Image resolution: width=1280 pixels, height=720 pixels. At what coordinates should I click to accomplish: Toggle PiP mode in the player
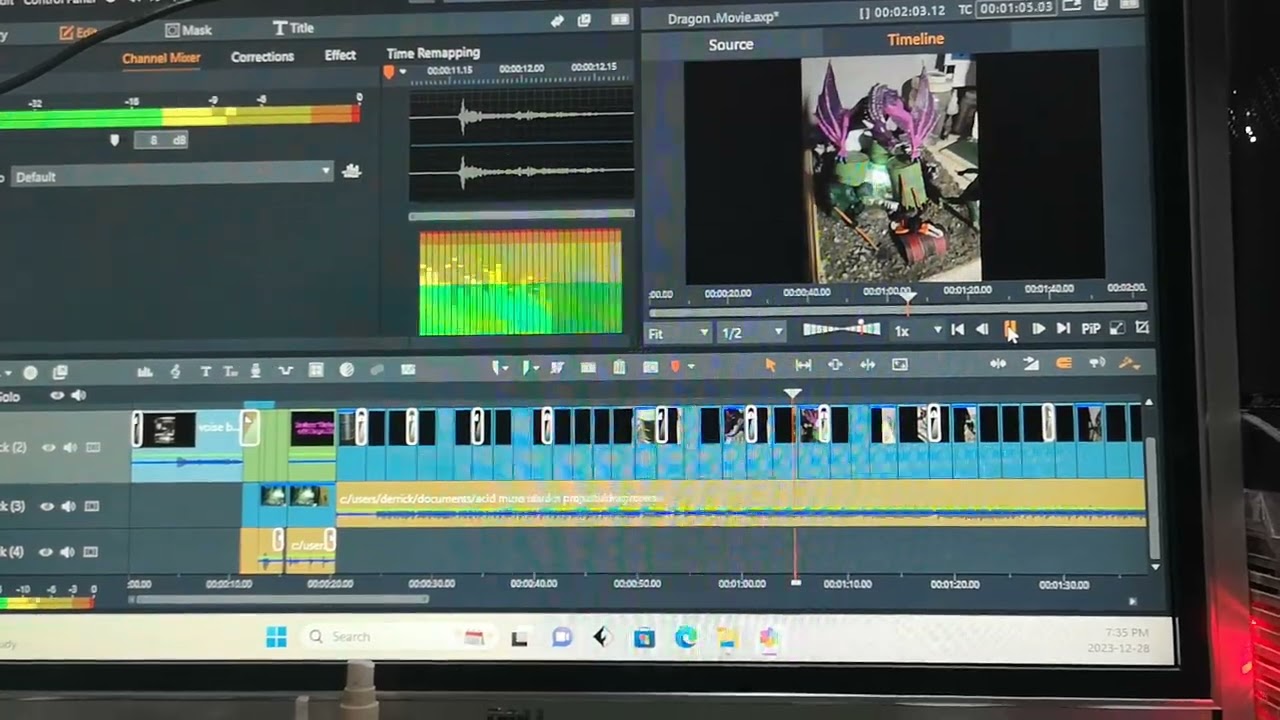(1091, 328)
